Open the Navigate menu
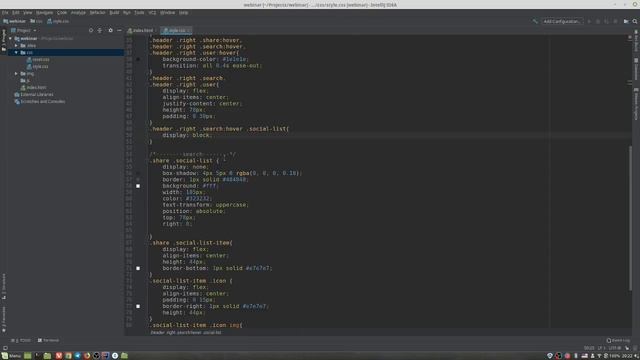The height and width of the screenshot is (360, 640). pyautogui.click(x=44, y=13)
